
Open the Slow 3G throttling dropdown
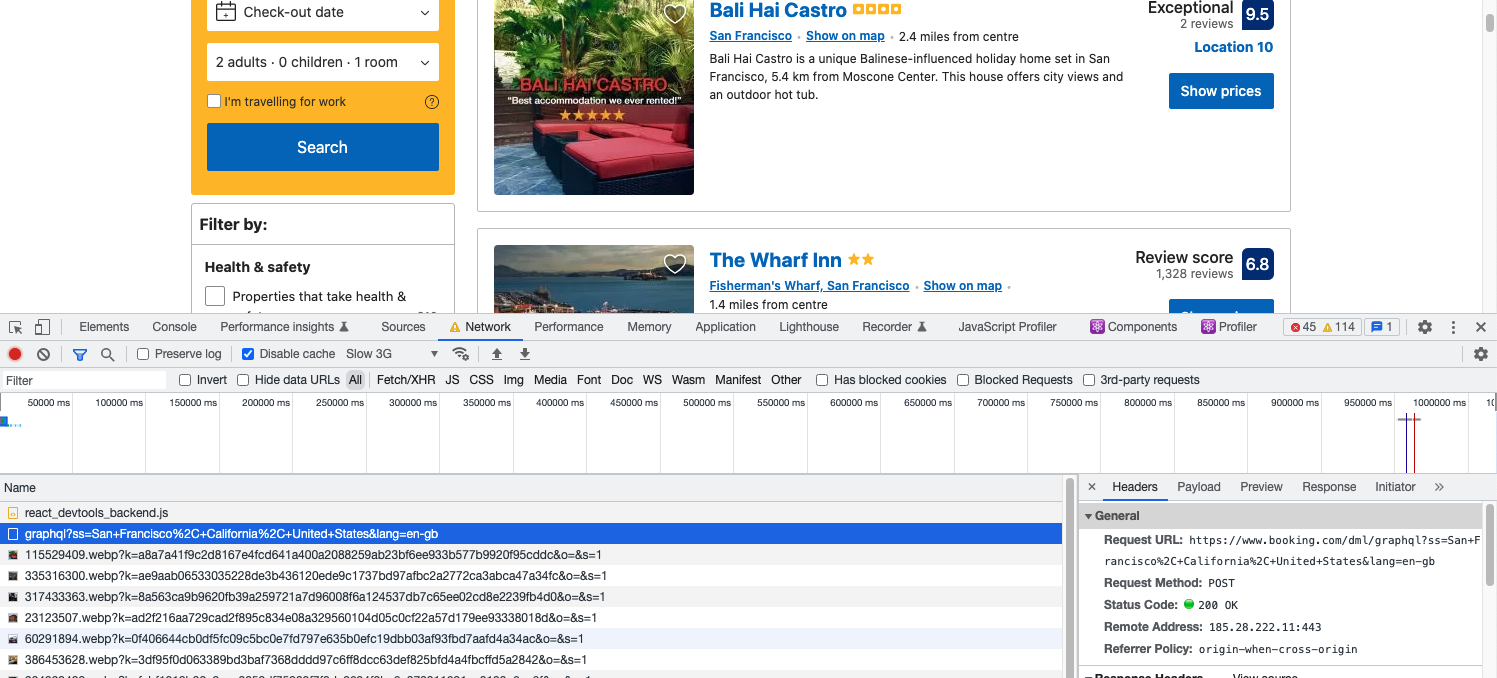pos(389,353)
